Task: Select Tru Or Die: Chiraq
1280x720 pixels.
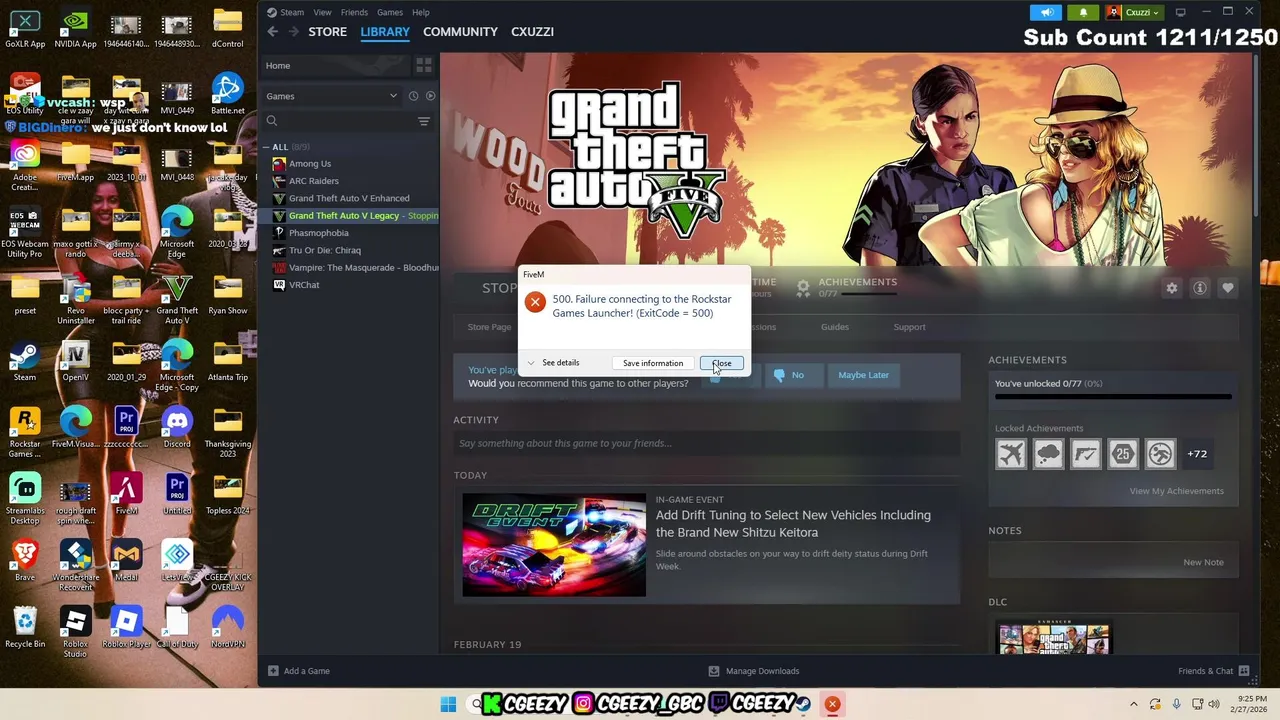Action: [324, 250]
